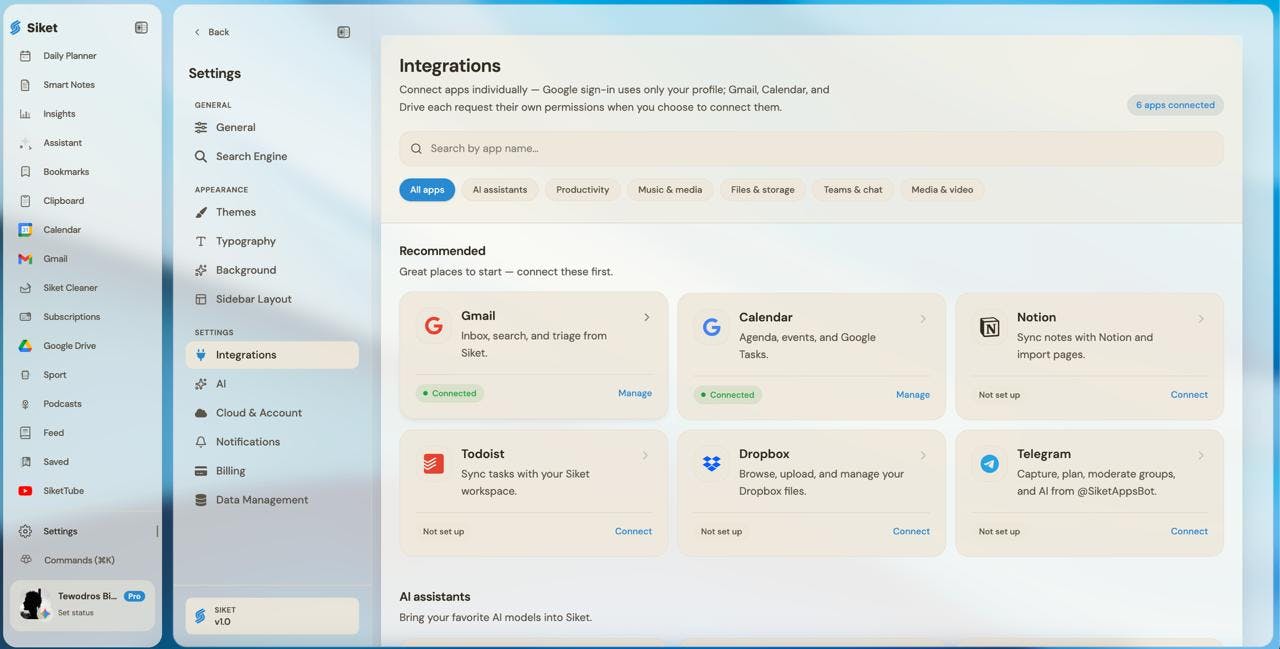Open the Assistant sparkle icon
This screenshot has height=649, width=1280.
(25, 143)
